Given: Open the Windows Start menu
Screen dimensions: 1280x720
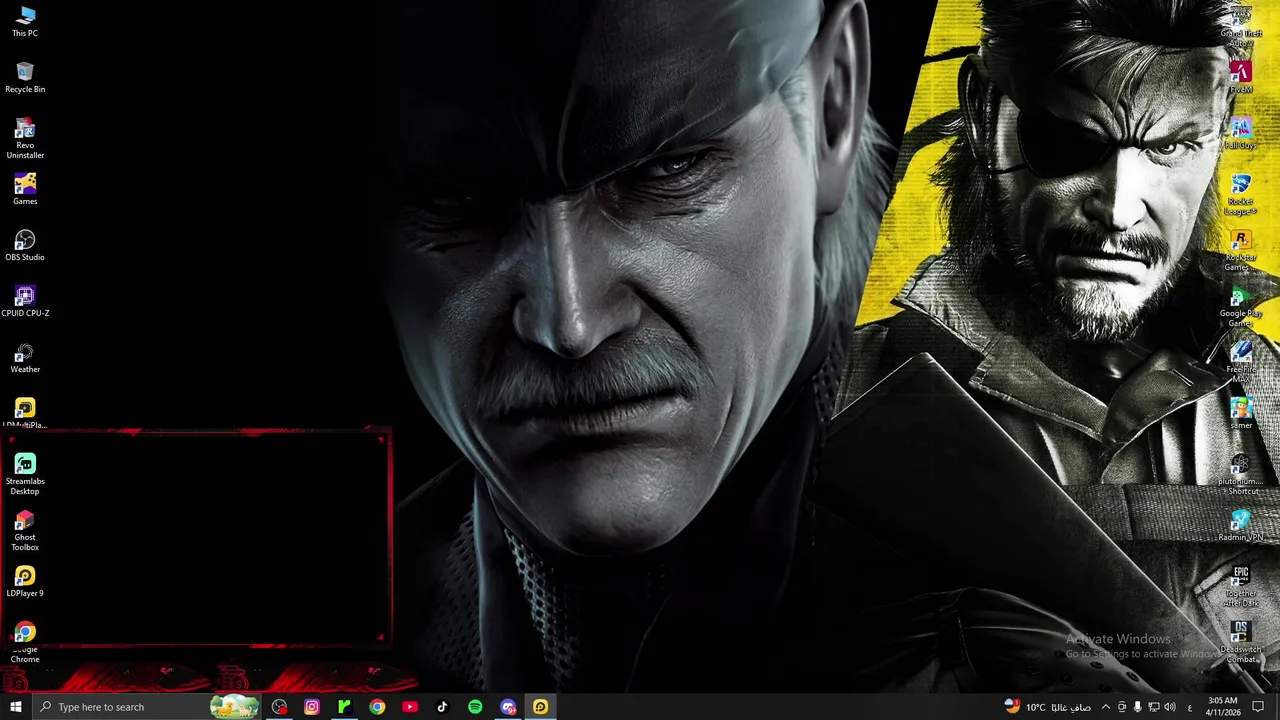Looking at the screenshot, I should click(15, 707).
